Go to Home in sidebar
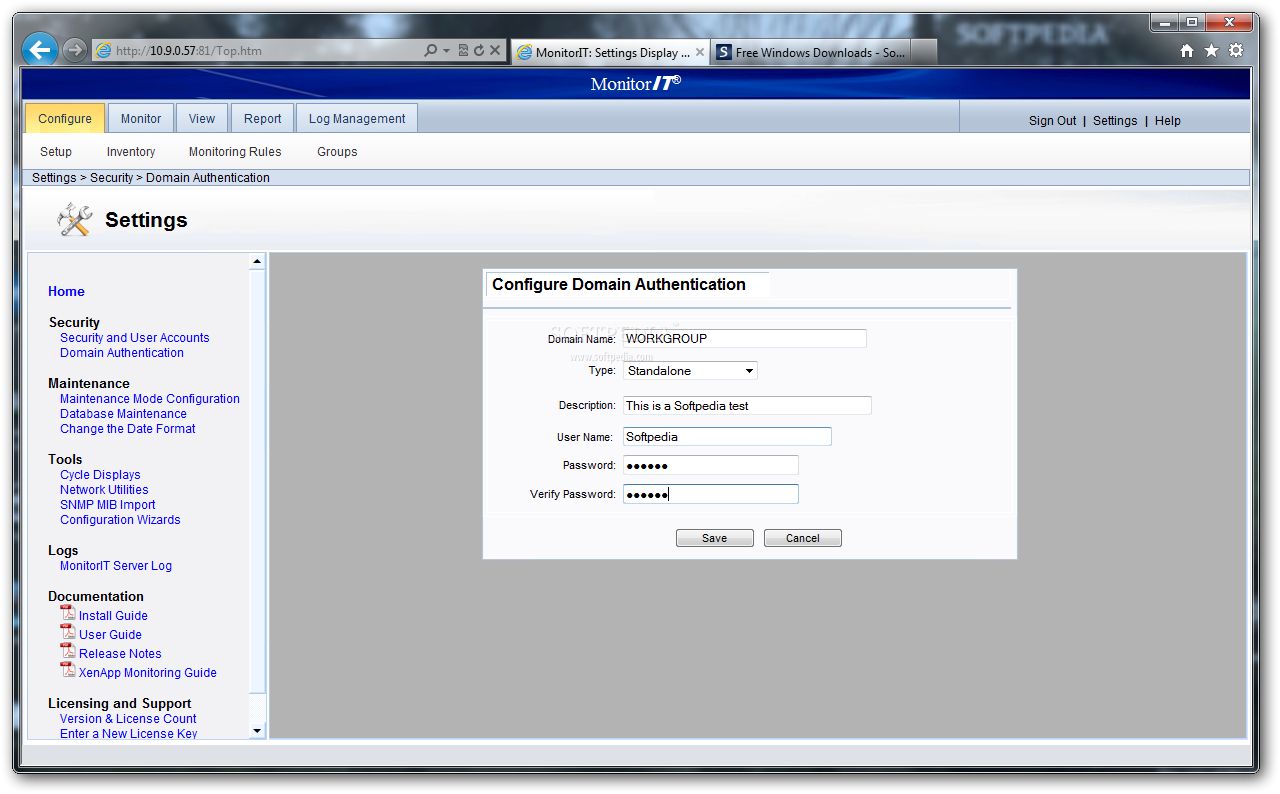The image size is (1280, 794). click(x=66, y=291)
